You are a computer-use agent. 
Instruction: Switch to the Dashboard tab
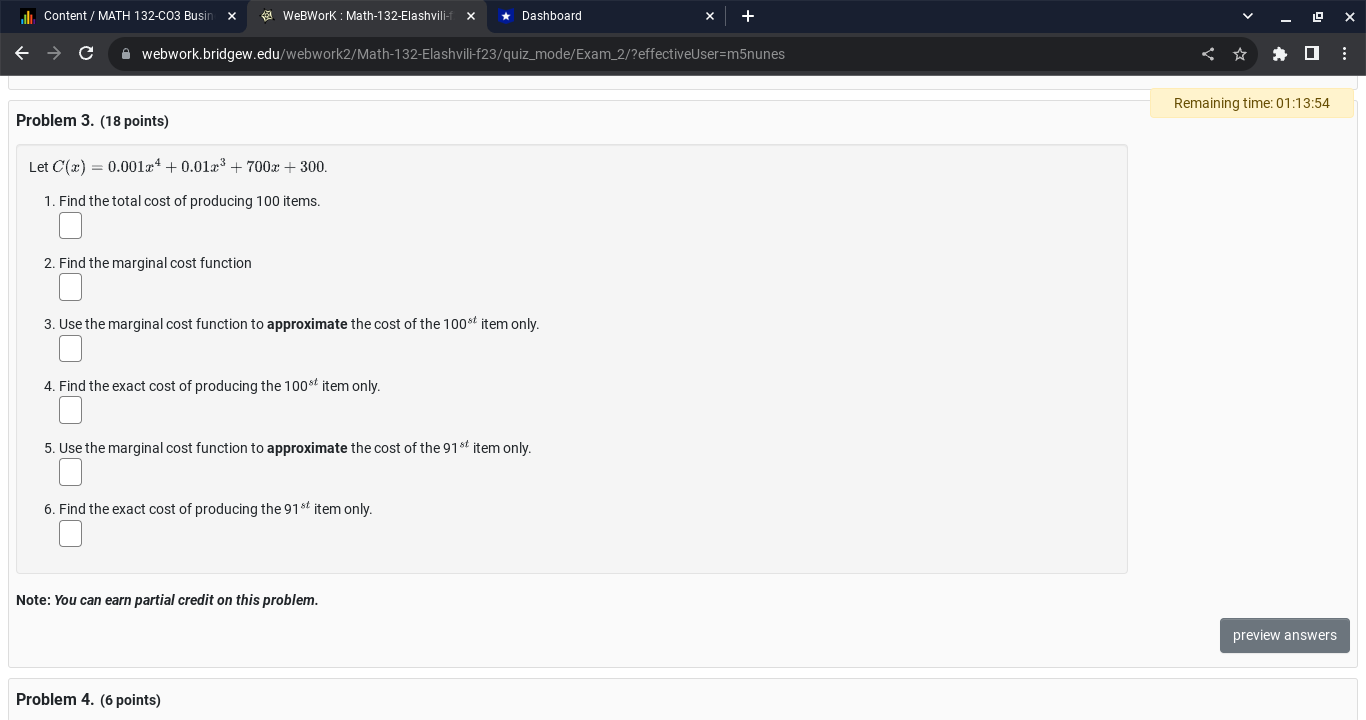(x=590, y=16)
